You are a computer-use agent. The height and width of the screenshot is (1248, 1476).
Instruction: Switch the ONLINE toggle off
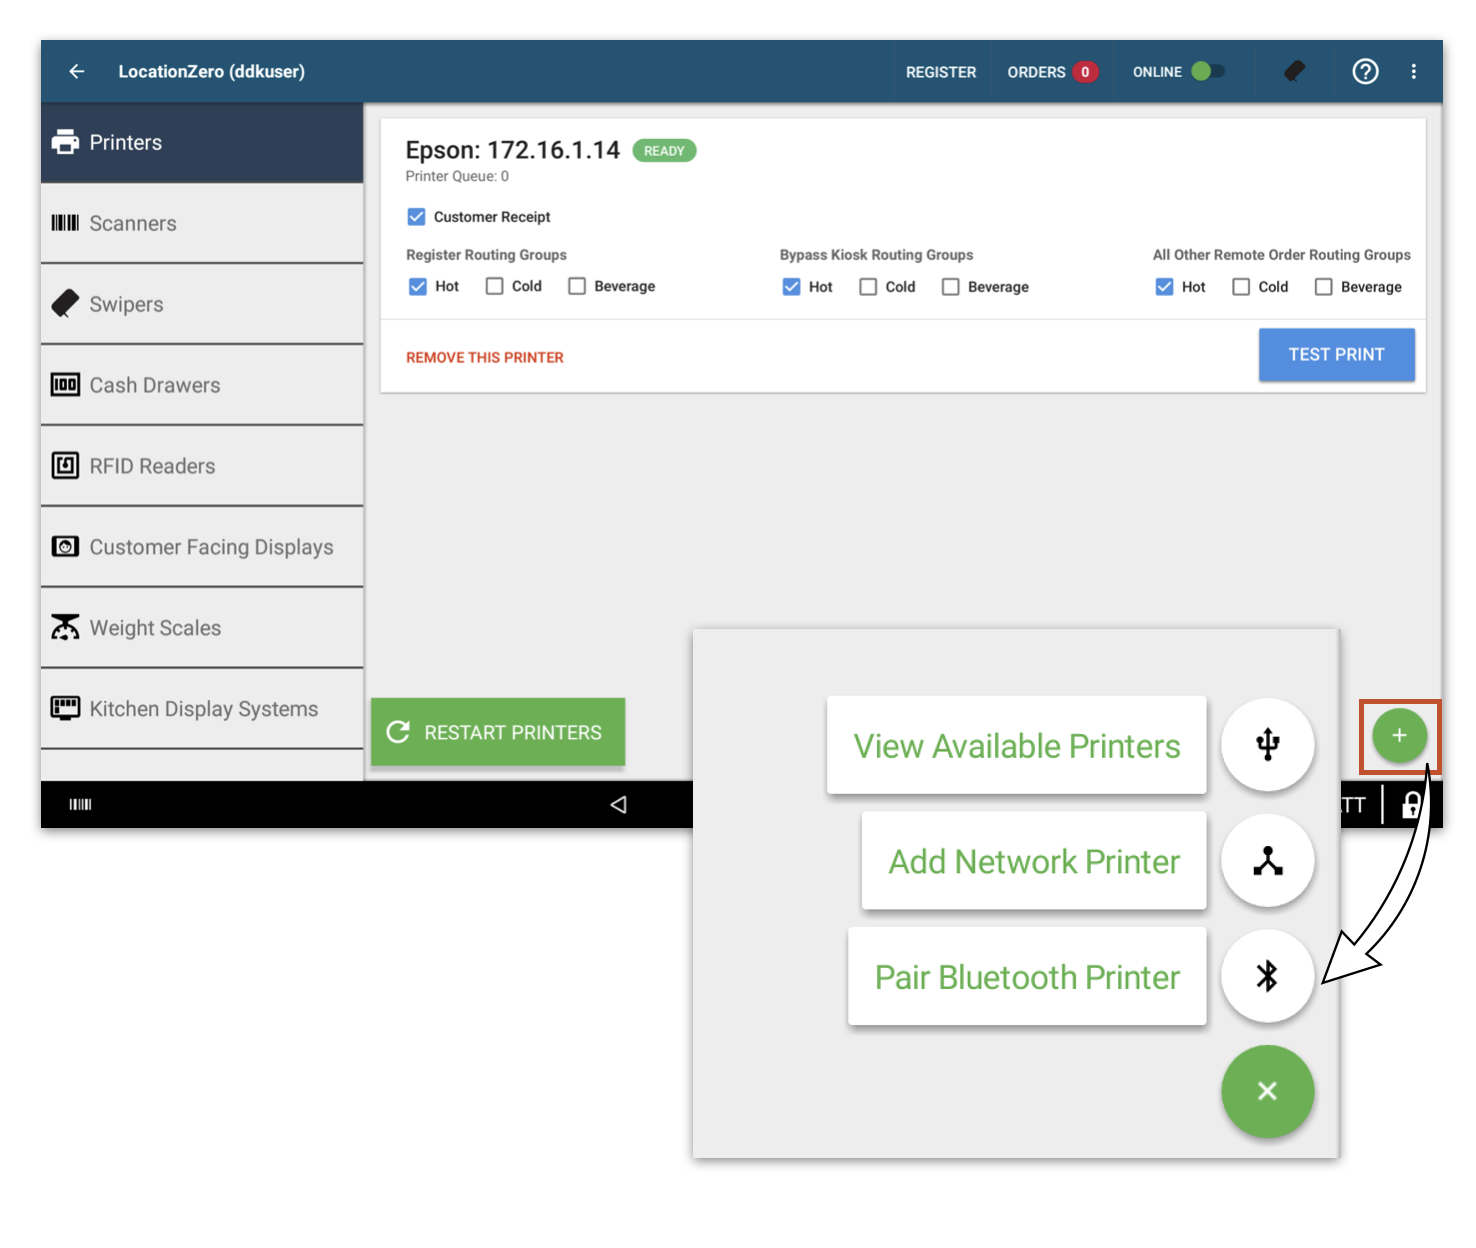1207,71
